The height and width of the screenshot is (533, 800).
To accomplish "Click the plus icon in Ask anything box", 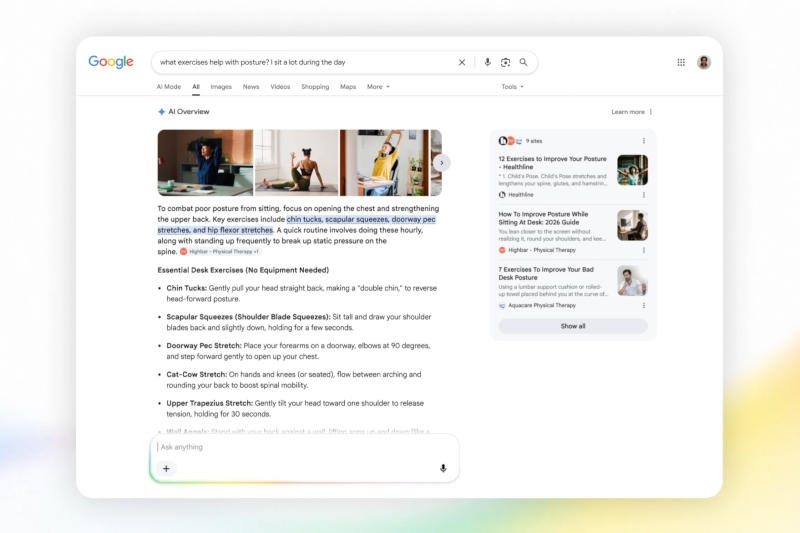I will click(166, 468).
